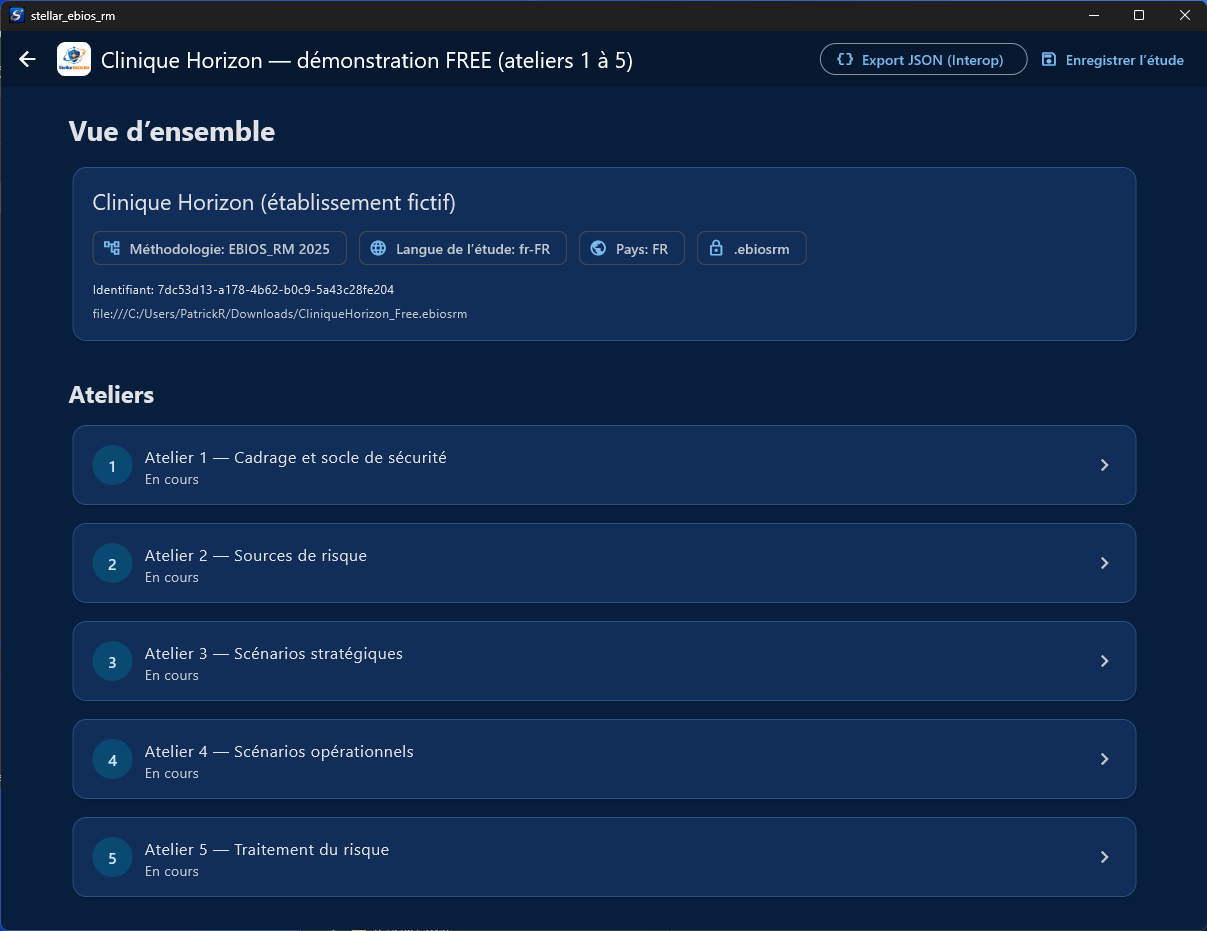
Task: Click the StellarEbios app logo in header
Action: [x=74, y=60]
